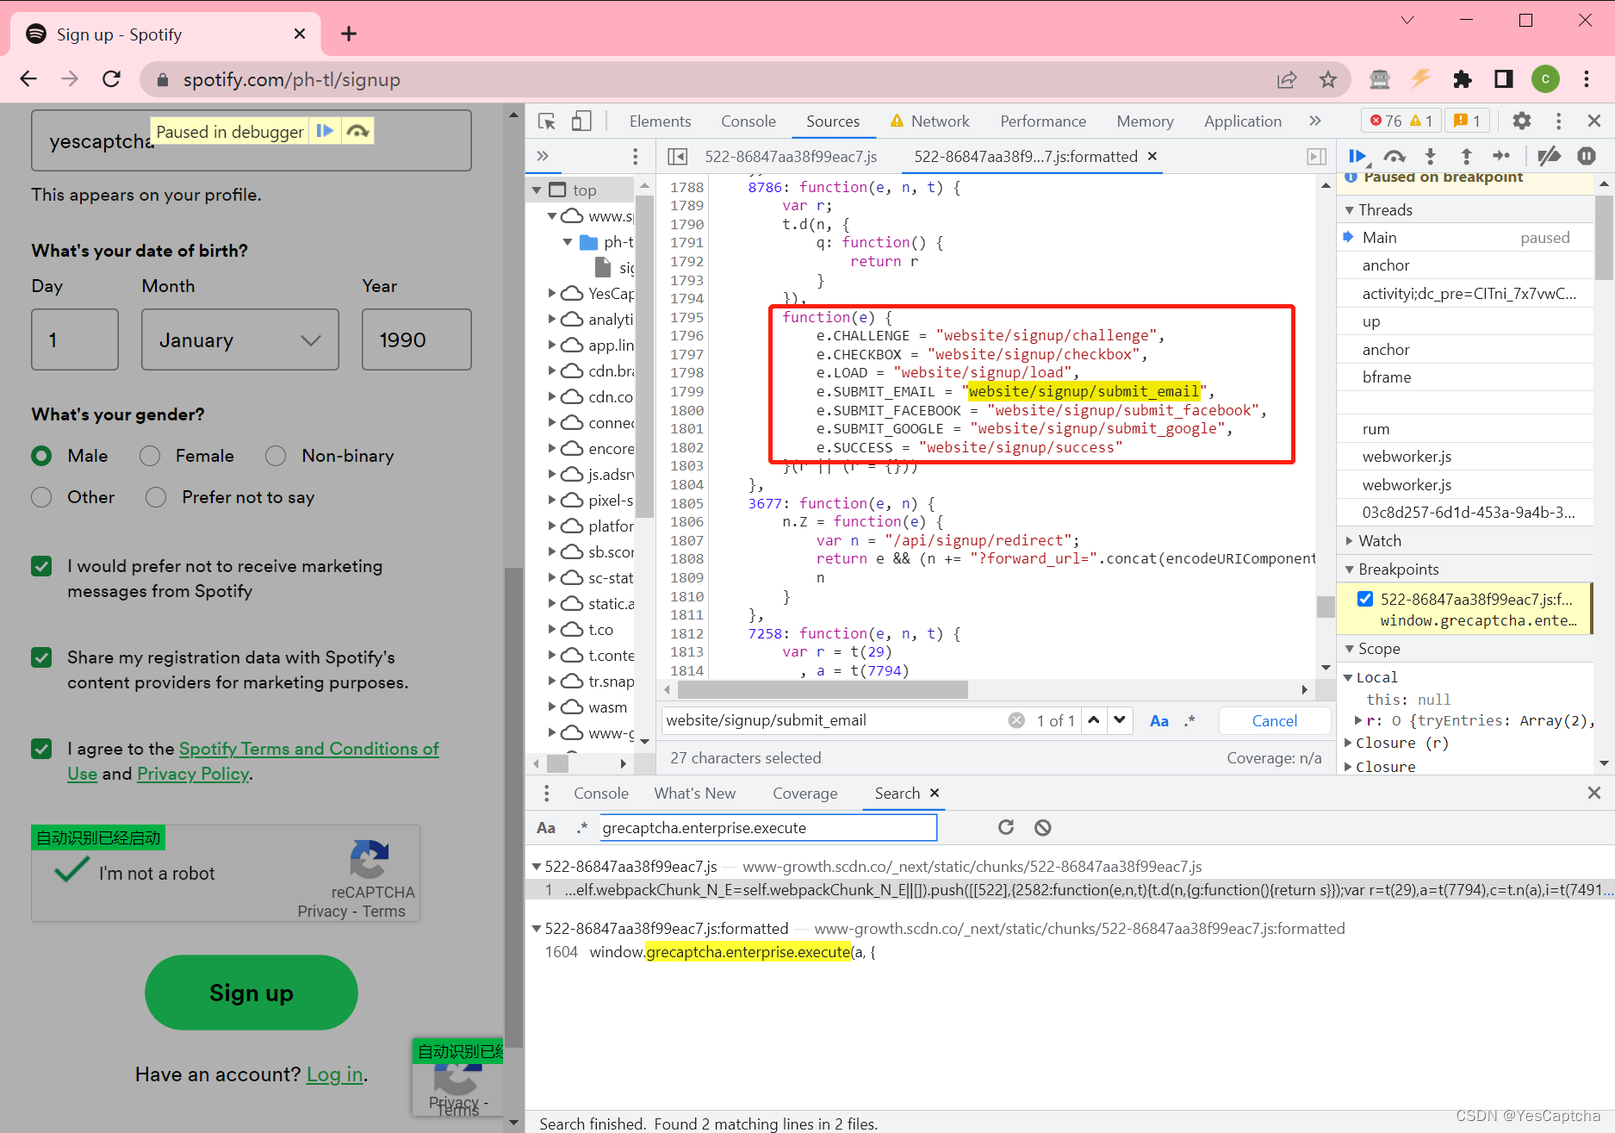Clear the Search drawer results
The width and height of the screenshot is (1615, 1133).
[x=1043, y=827]
